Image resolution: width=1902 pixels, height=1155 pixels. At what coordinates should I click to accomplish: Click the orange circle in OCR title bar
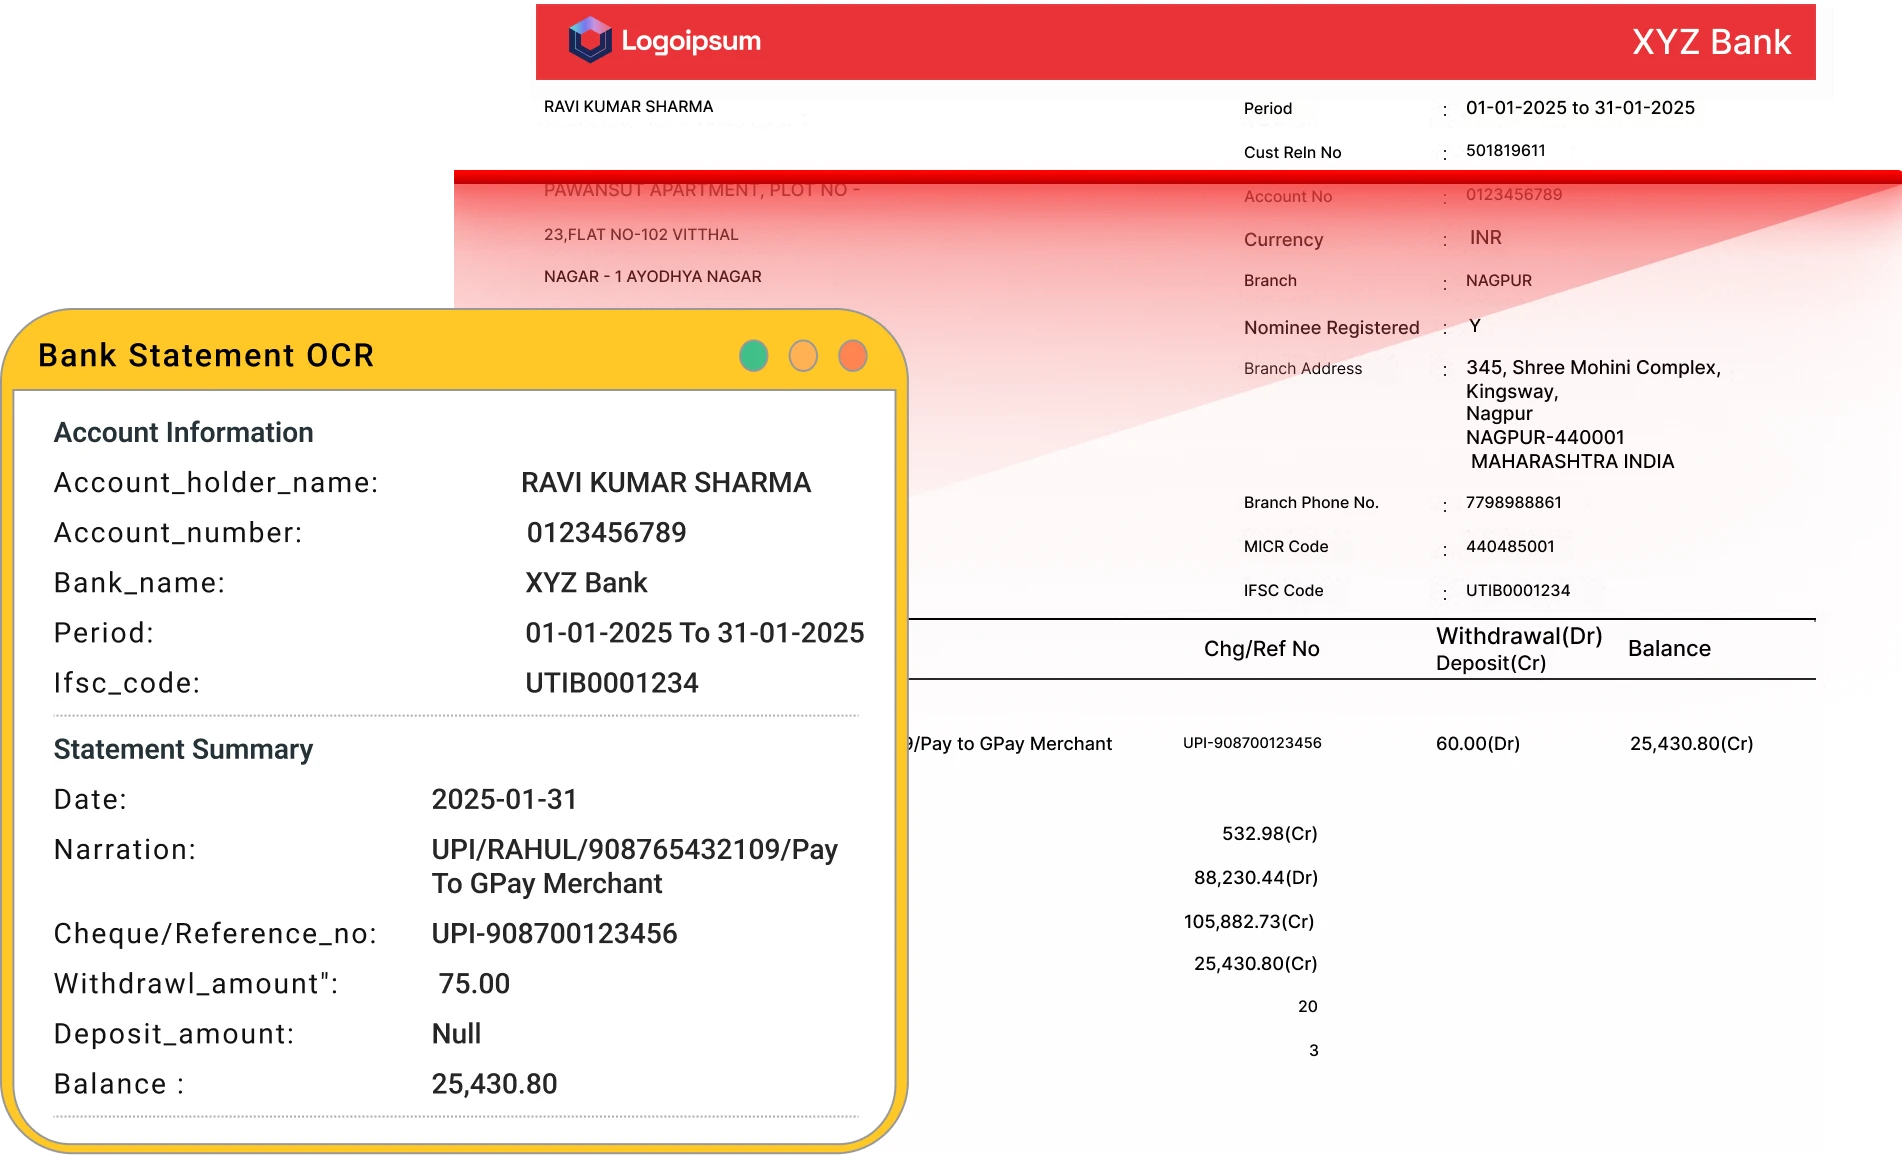coord(803,356)
